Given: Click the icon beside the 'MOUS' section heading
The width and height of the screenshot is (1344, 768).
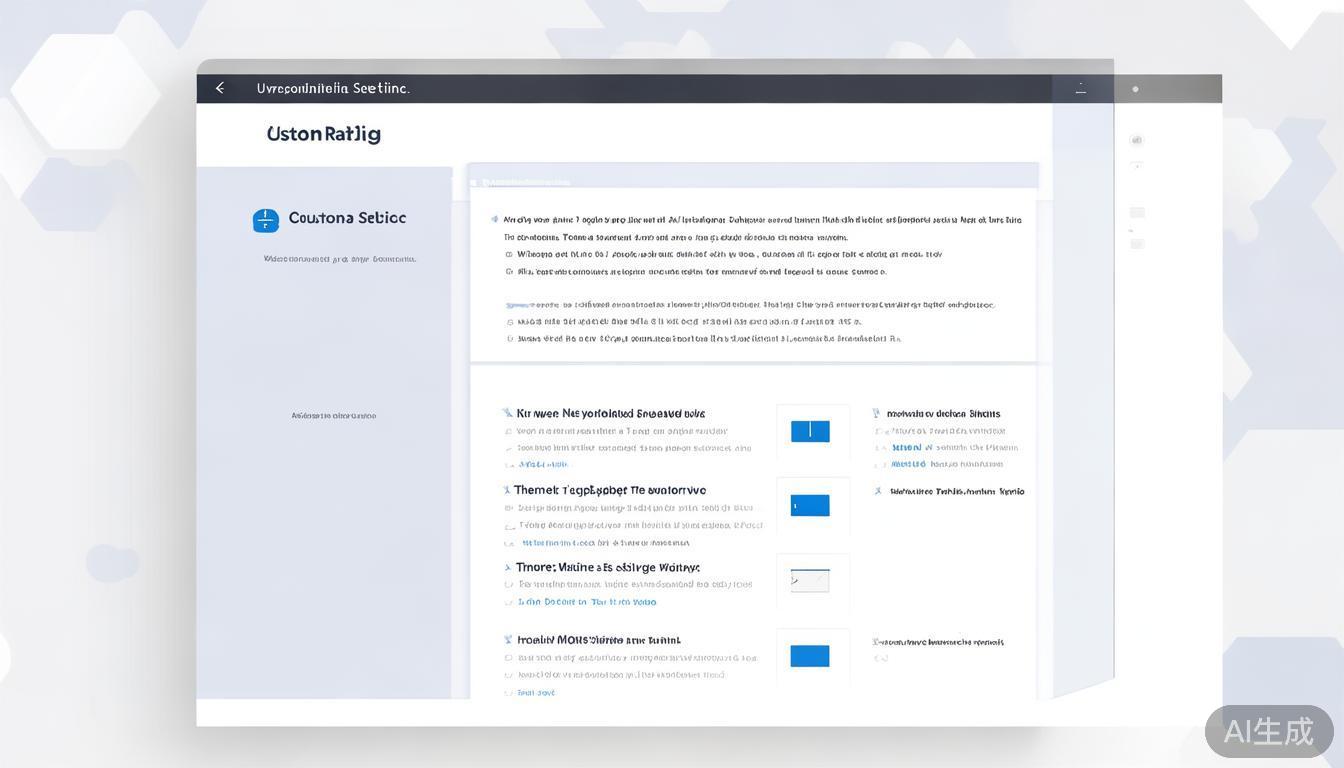Looking at the screenshot, I should (508, 640).
